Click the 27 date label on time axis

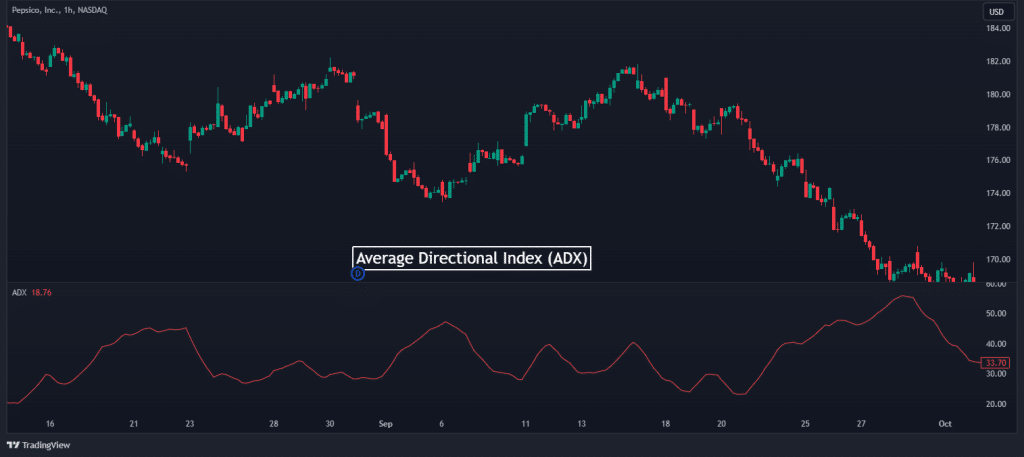[861, 424]
